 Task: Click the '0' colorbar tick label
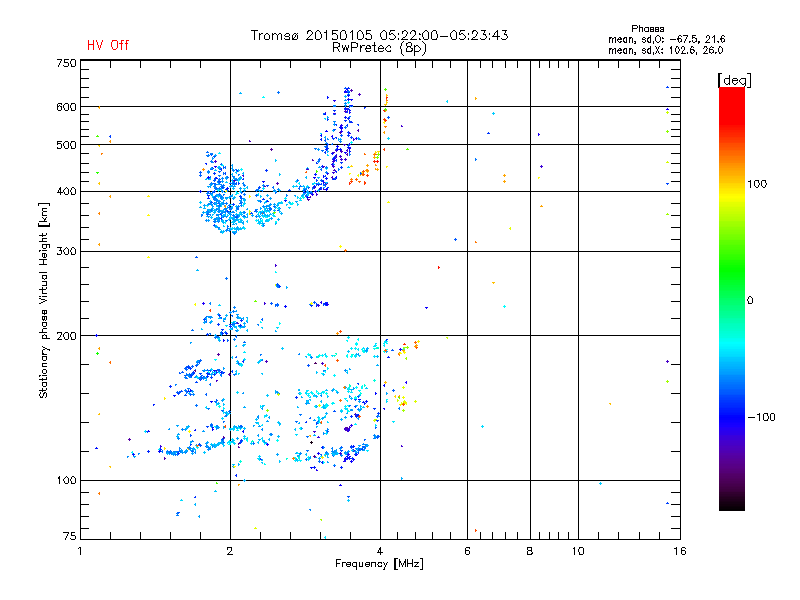750,301
